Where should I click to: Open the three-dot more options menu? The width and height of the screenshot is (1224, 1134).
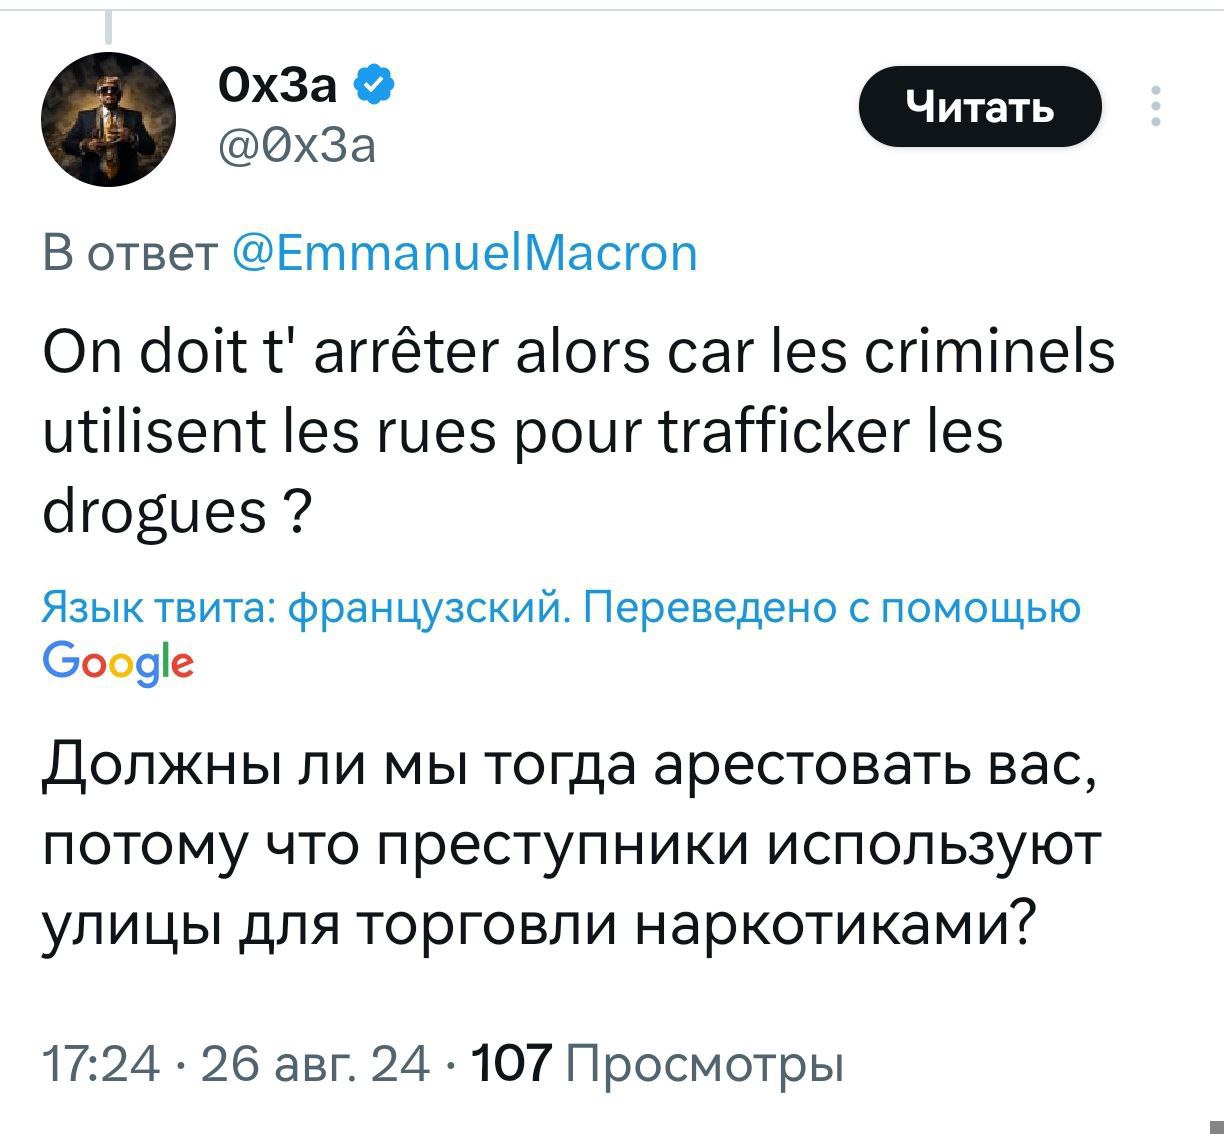(x=1155, y=106)
